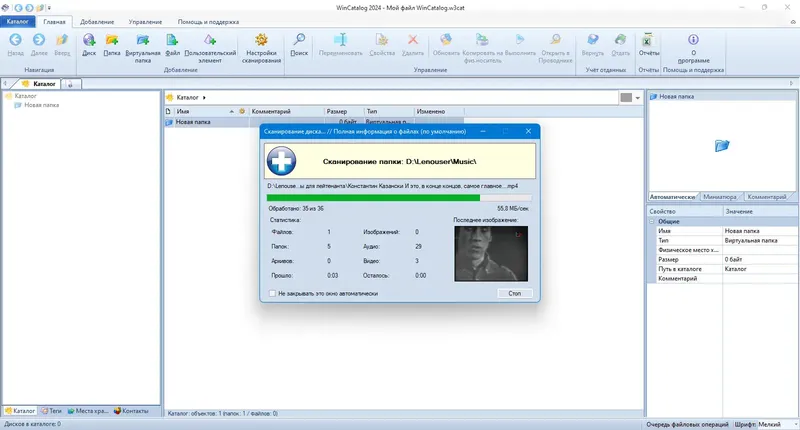Open the Каталог application menu tab
Viewport: 800px width, 430px height.
pos(18,22)
